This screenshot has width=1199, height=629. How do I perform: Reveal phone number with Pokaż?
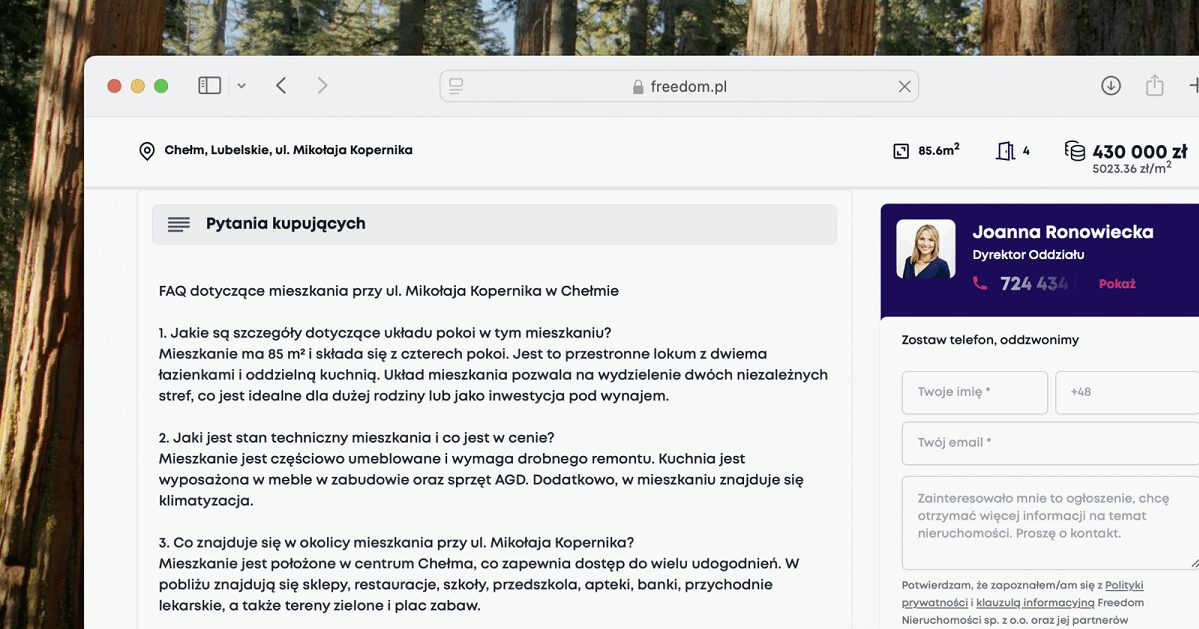1117,284
